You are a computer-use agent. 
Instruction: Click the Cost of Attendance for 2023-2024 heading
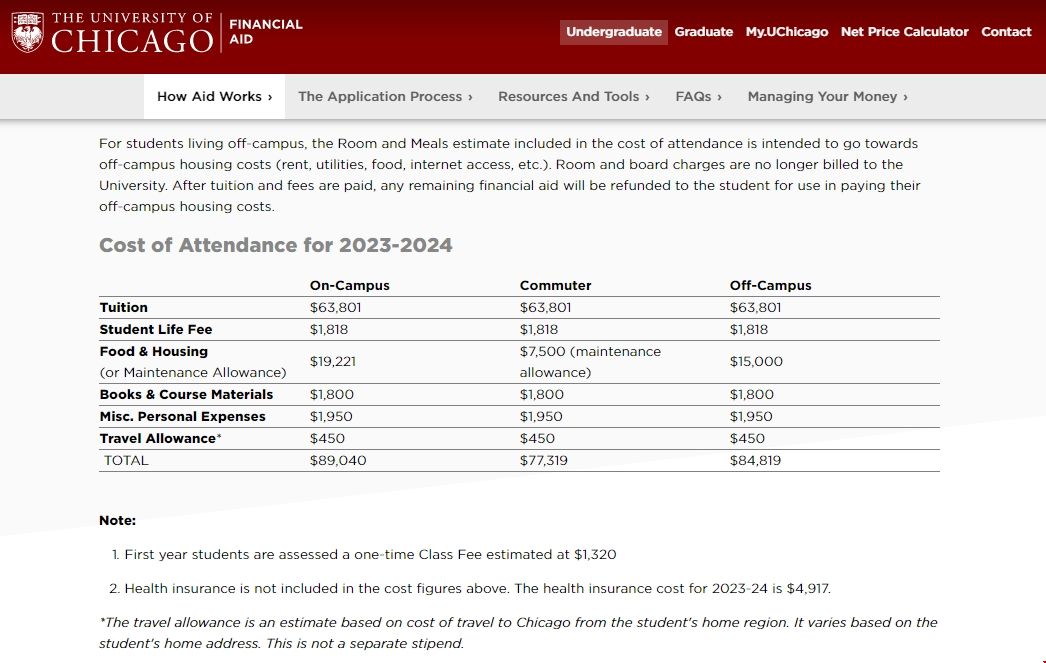(x=275, y=245)
